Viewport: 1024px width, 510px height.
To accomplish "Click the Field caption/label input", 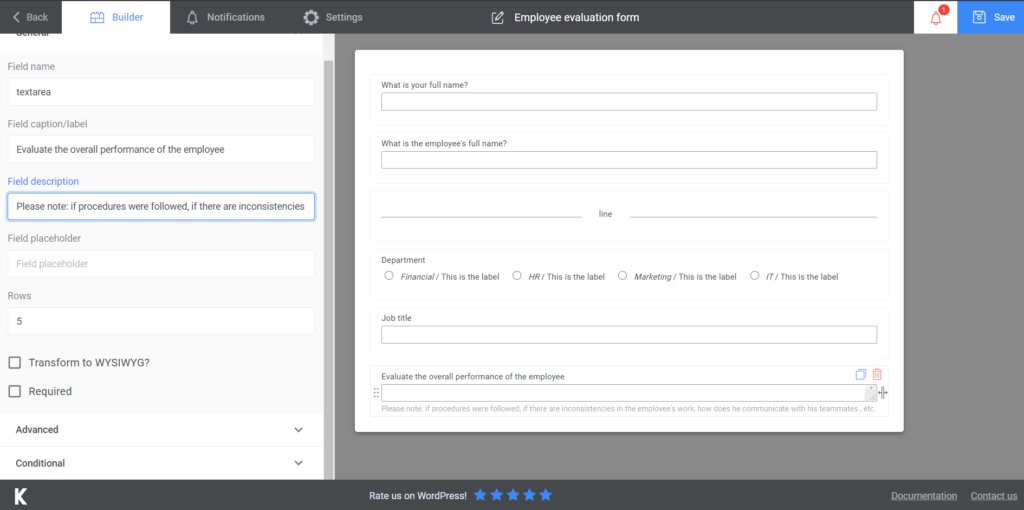I will (161, 150).
